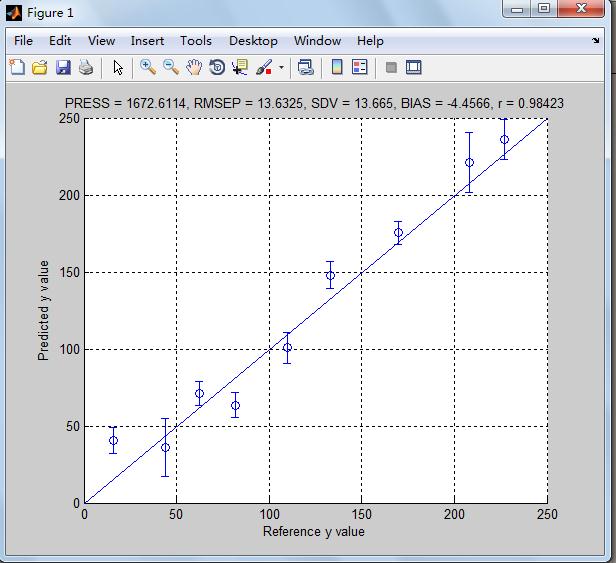Print the figure using printer icon
616x563 pixels.
(86, 68)
